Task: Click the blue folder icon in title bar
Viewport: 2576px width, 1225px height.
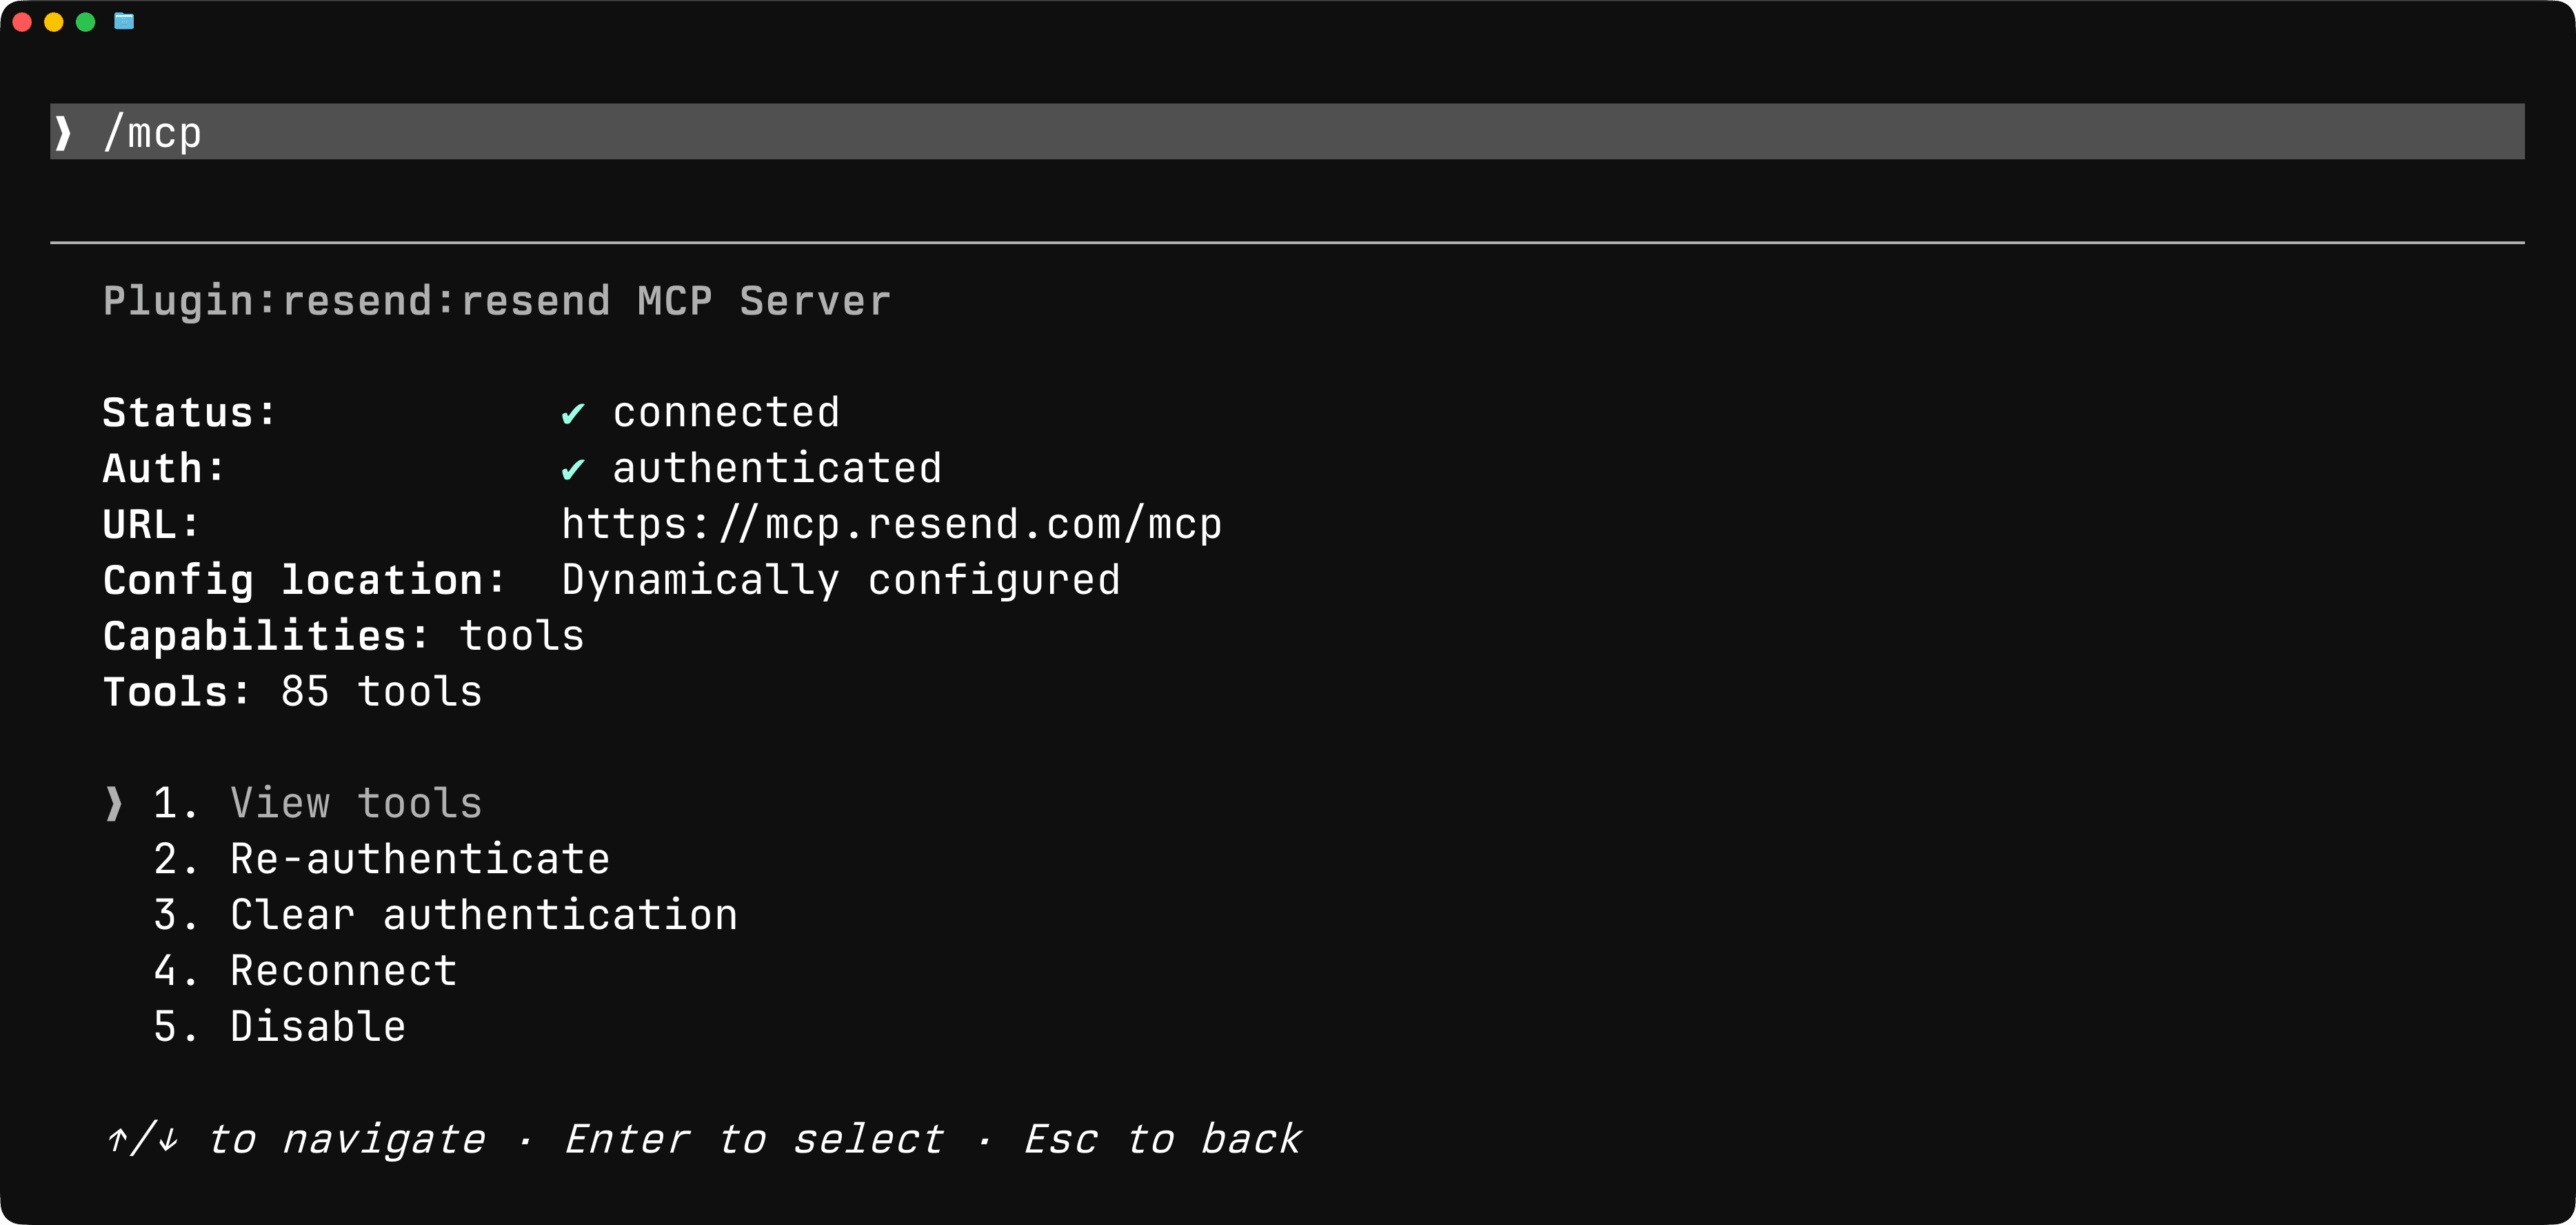Action: point(124,21)
